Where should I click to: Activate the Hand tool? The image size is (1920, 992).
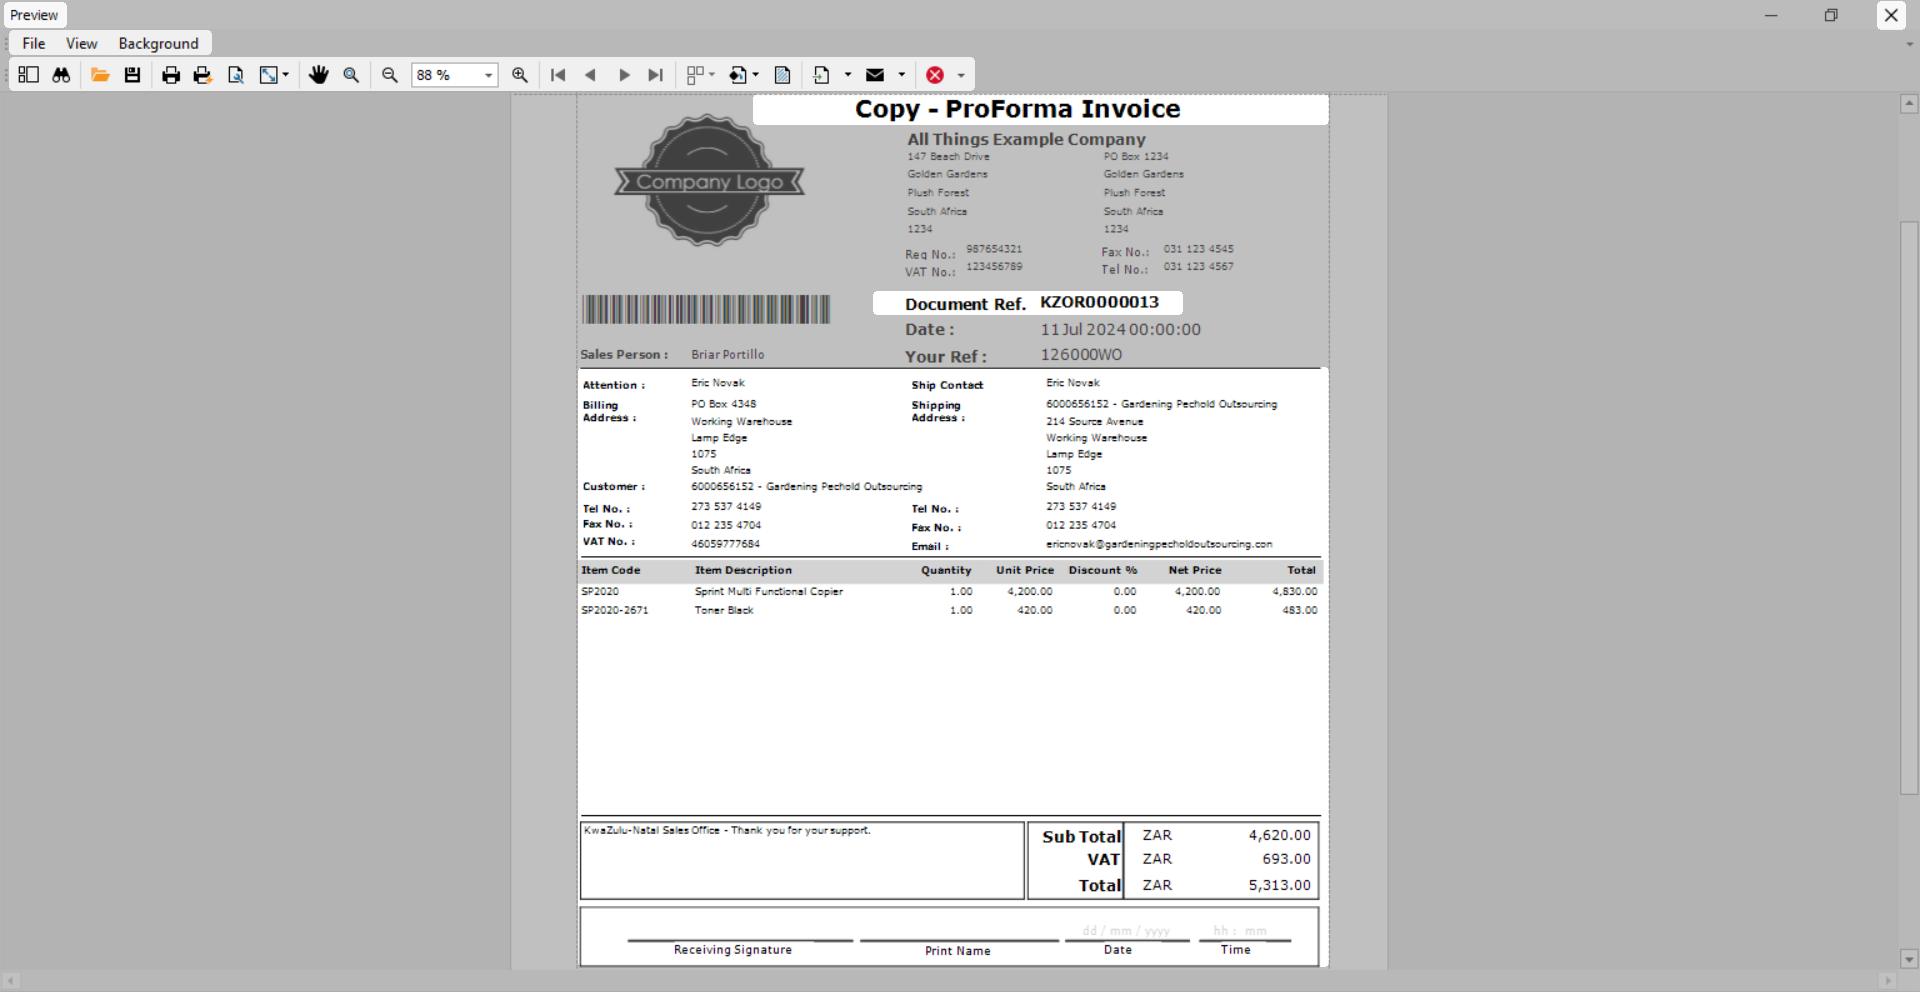(319, 75)
